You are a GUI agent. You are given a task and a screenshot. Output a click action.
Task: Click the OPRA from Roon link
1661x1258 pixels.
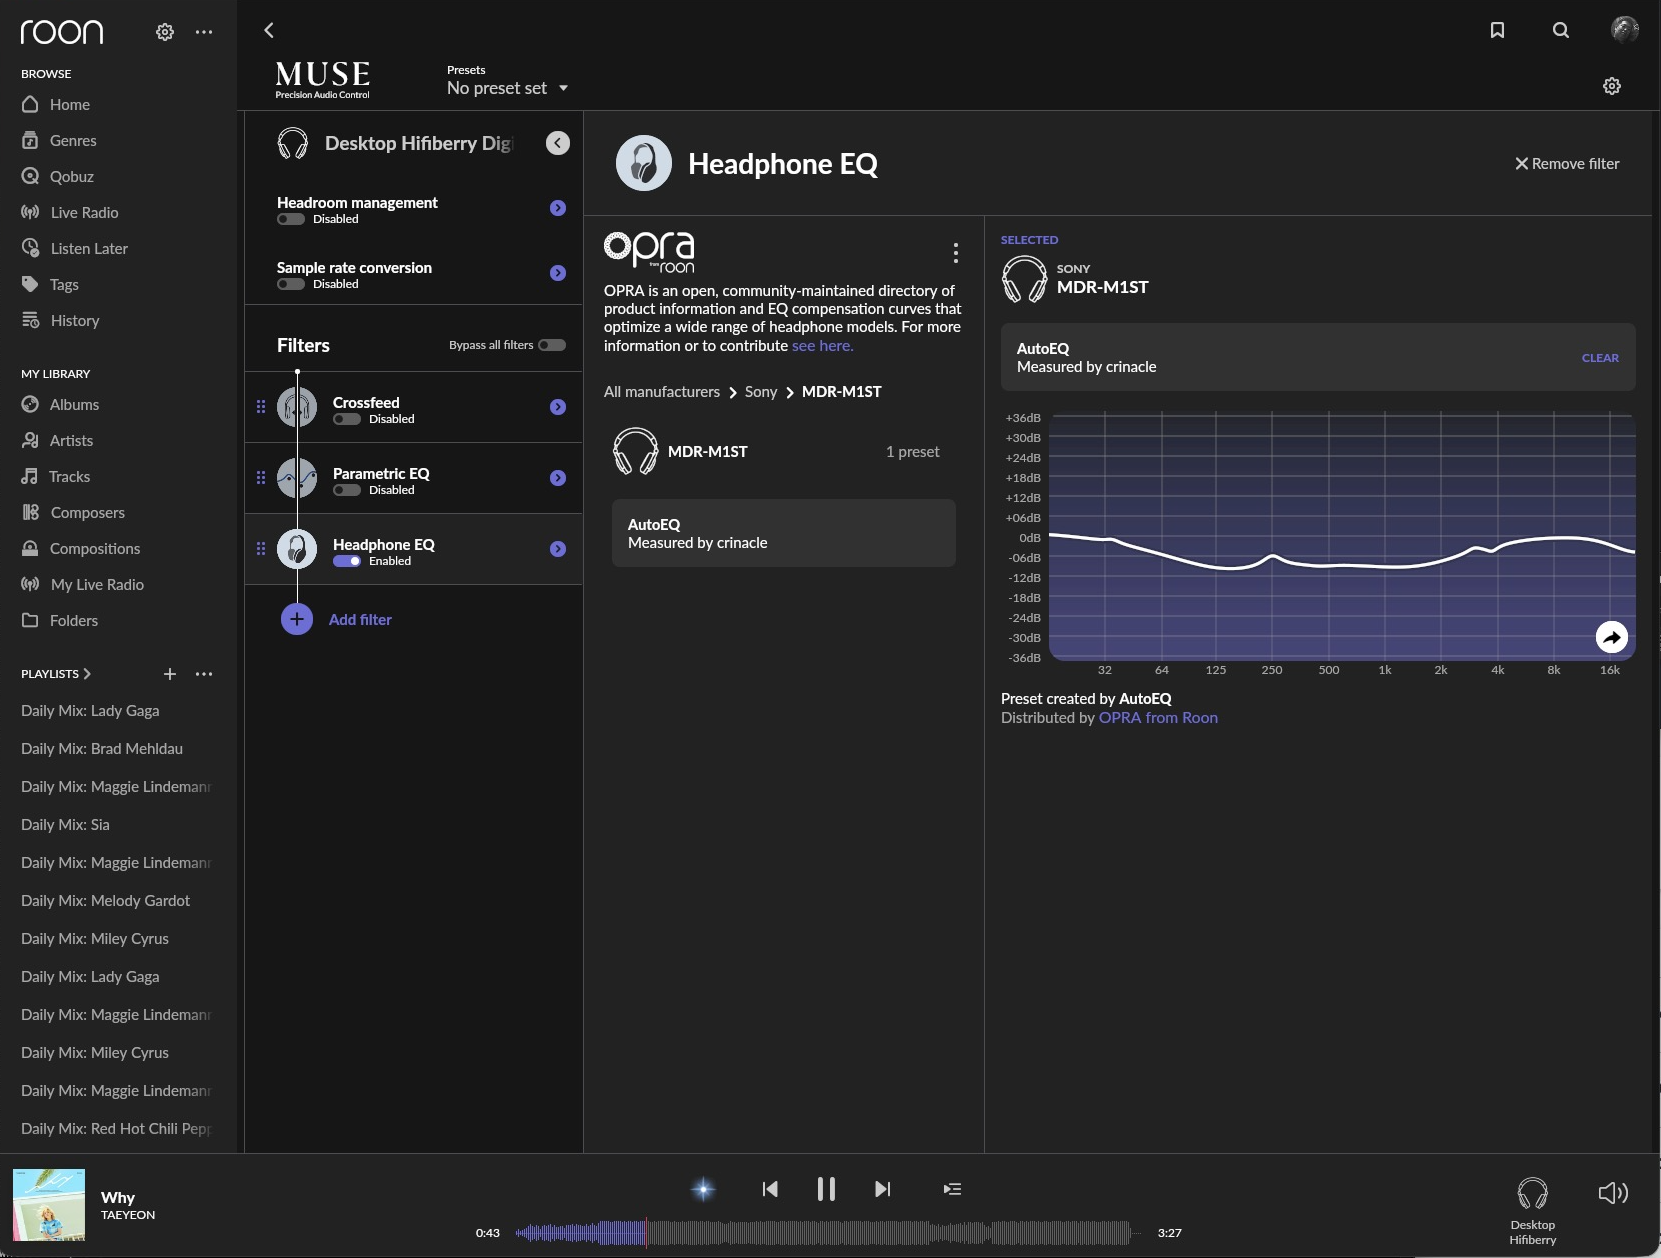pyautogui.click(x=1158, y=718)
